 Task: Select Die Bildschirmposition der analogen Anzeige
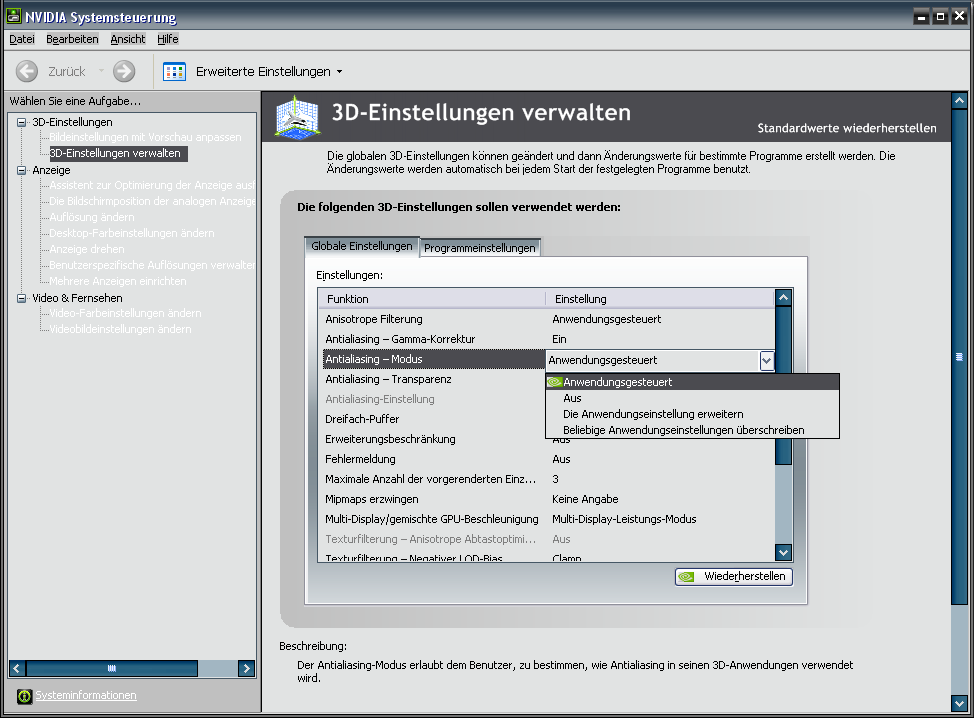click(x=152, y=201)
